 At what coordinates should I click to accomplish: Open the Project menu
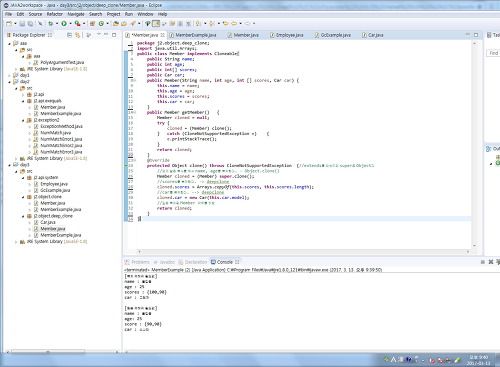coord(113,14)
